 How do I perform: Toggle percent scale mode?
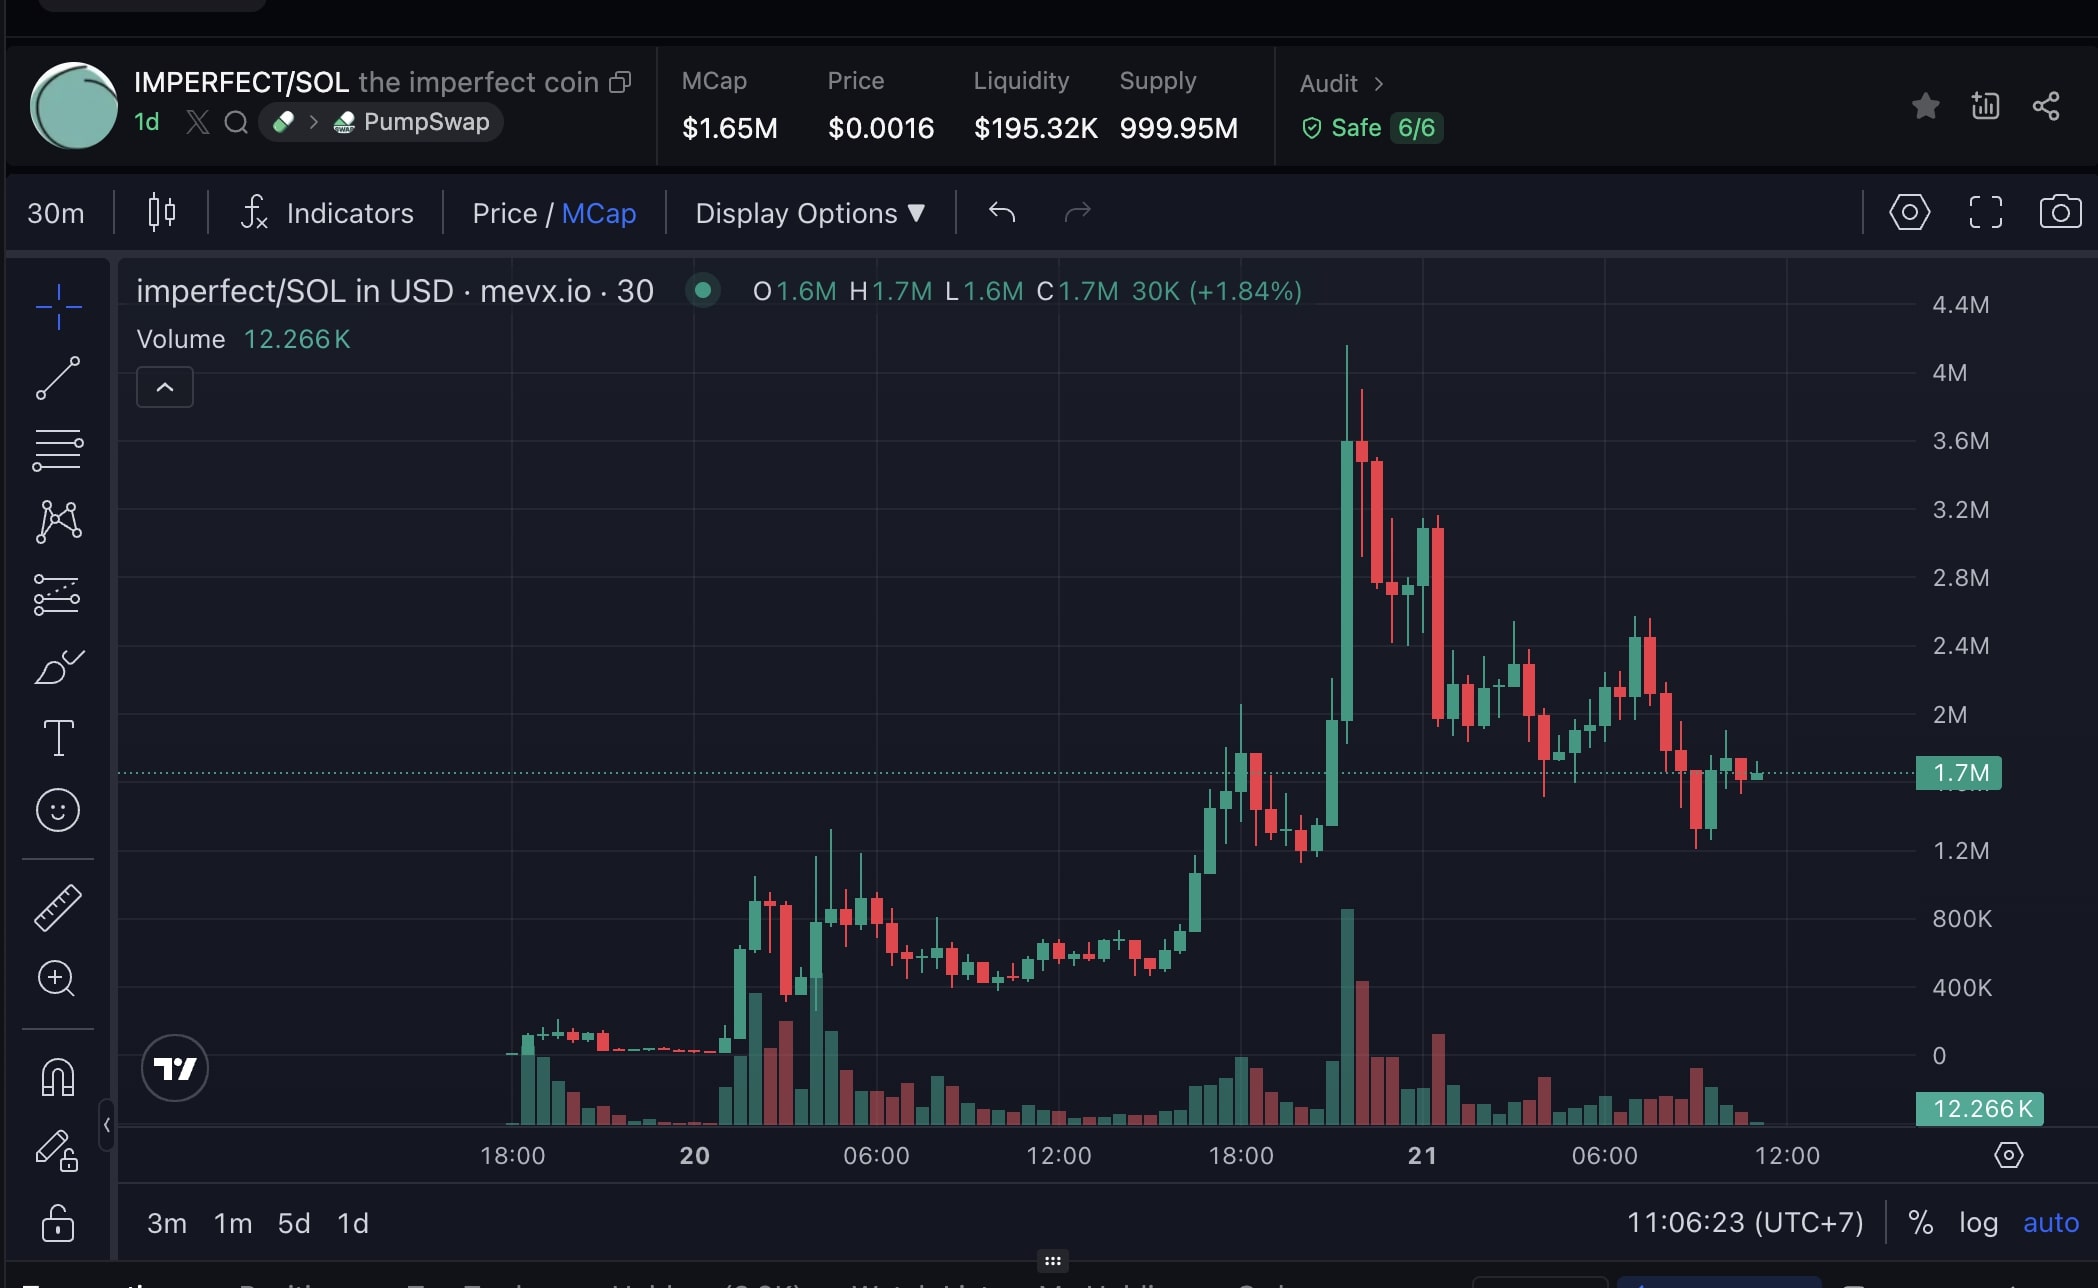[x=1921, y=1223]
